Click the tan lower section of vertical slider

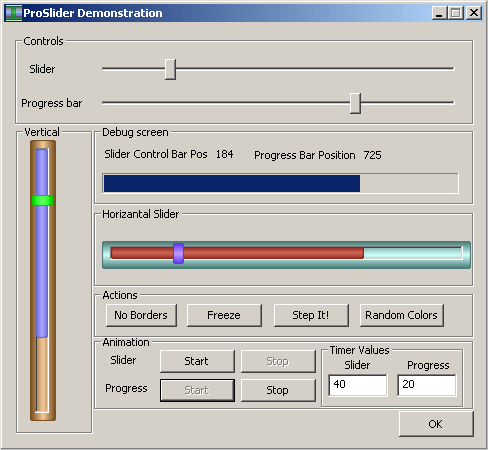pos(42,374)
